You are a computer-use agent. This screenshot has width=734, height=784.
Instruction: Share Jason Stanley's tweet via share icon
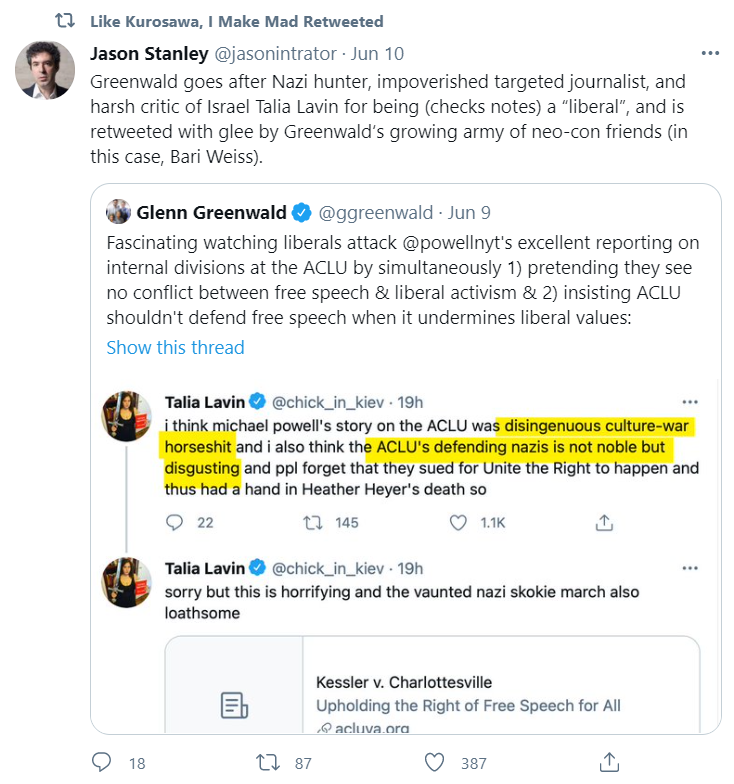(x=609, y=762)
